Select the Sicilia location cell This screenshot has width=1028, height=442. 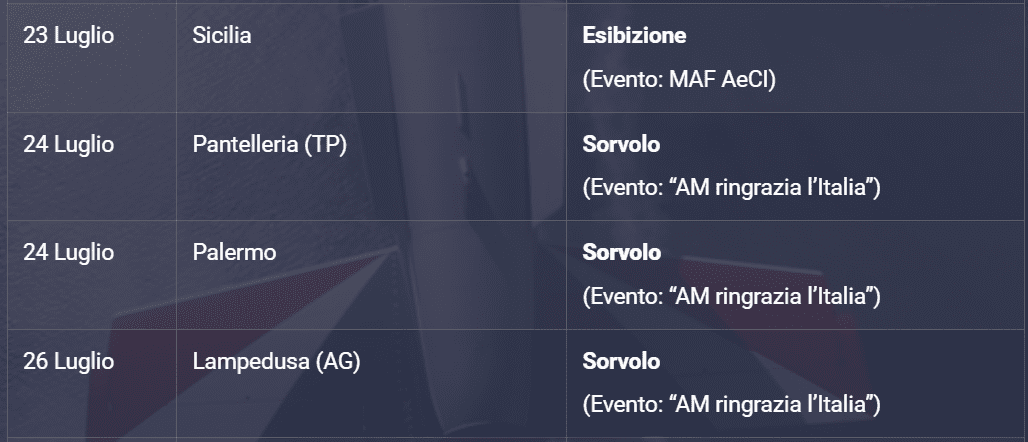coord(221,36)
